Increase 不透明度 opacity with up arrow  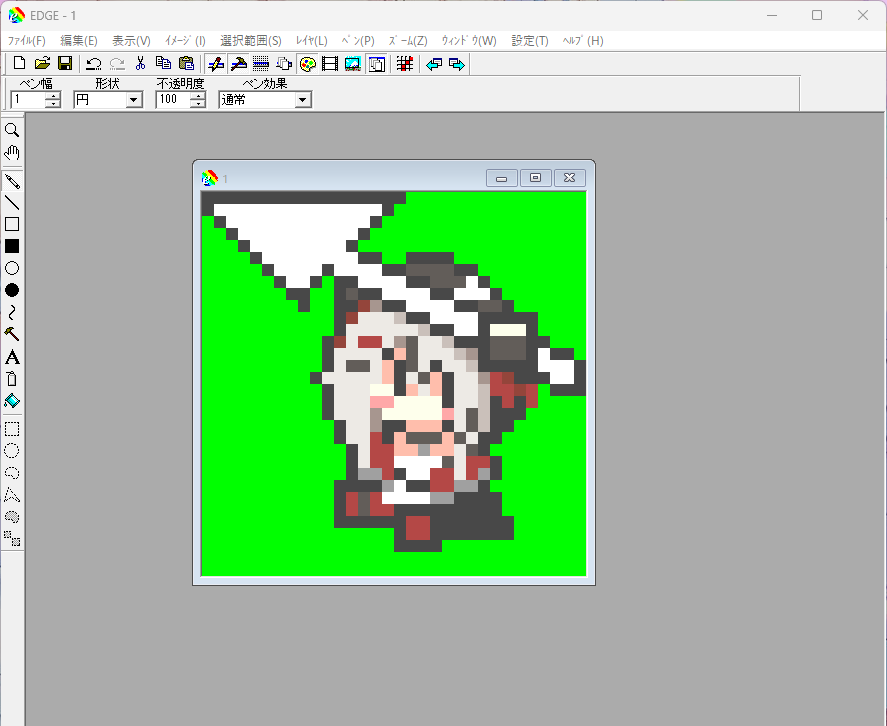point(197,96)
